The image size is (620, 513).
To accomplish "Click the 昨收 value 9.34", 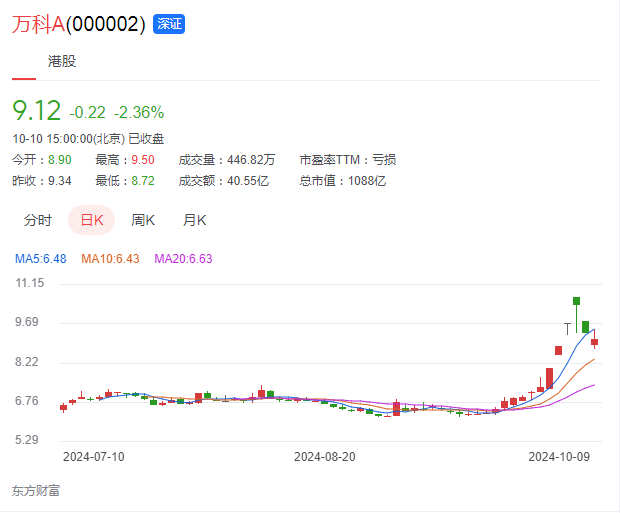I will pyautogui.click(x=60, y=181).
